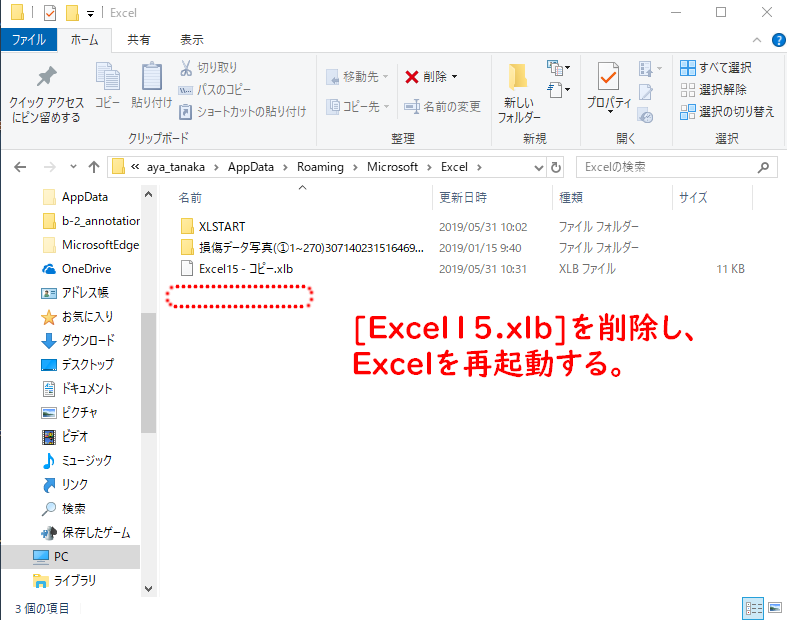This screenshot has width=787, height=620.
Task: Click New folder icon in title bar quick access
Action: pyautogui.click(x=72, y=13)
